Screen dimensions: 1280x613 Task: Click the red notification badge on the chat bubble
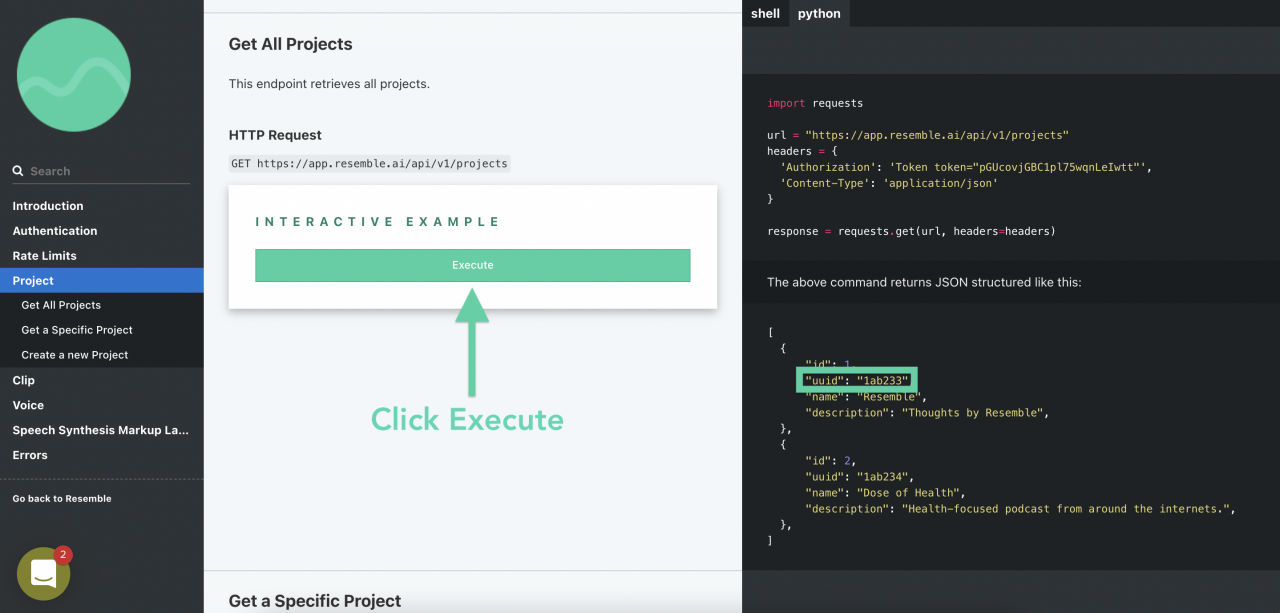(x=62, y=553)
